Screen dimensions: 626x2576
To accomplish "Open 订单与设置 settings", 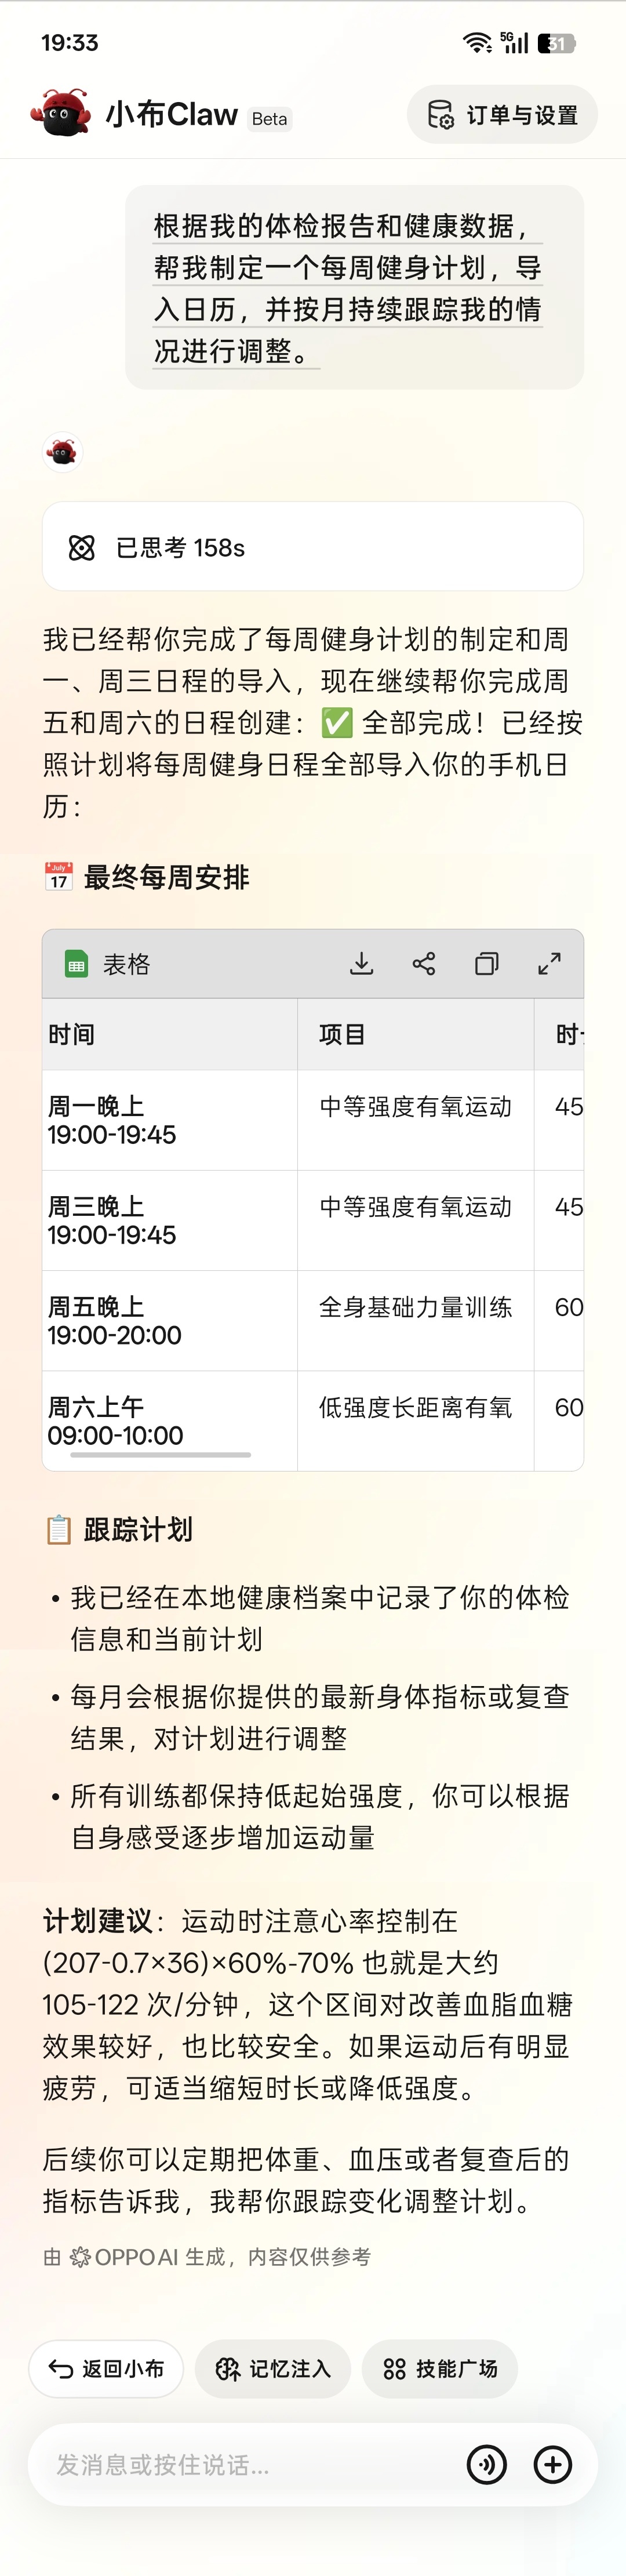I will (x=502, y=115).
